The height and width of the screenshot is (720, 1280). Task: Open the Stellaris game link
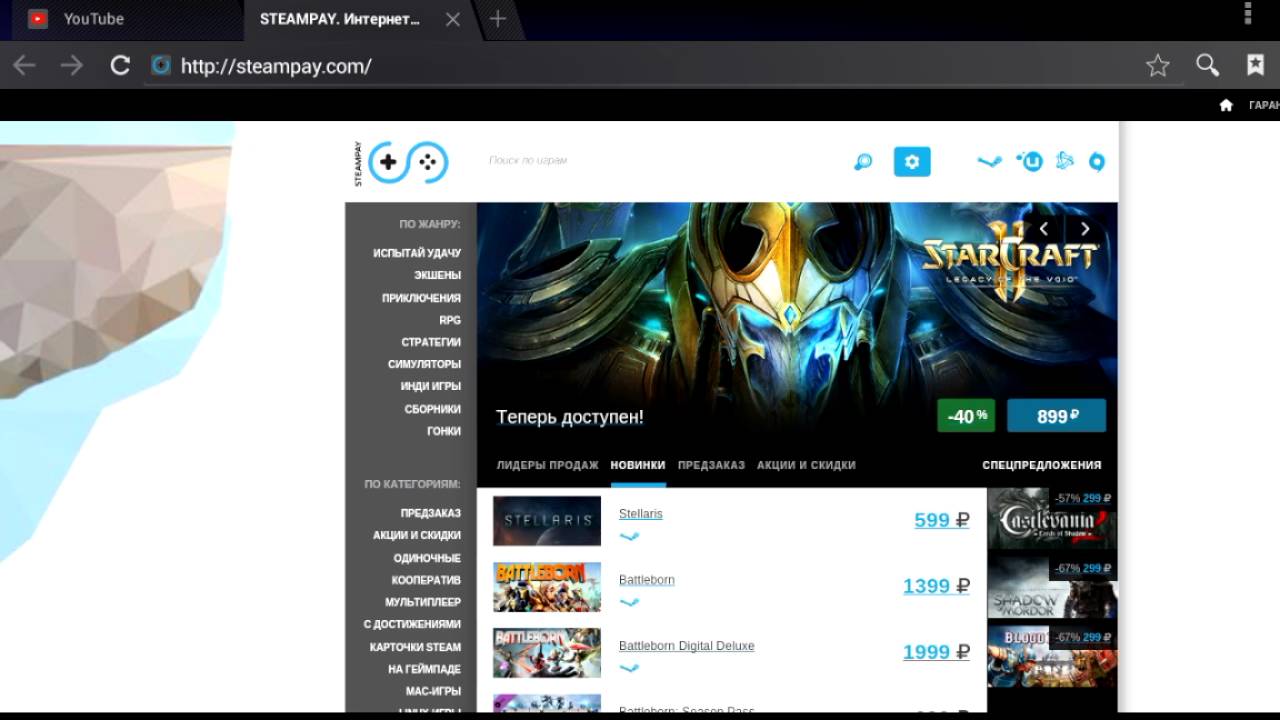641,514
